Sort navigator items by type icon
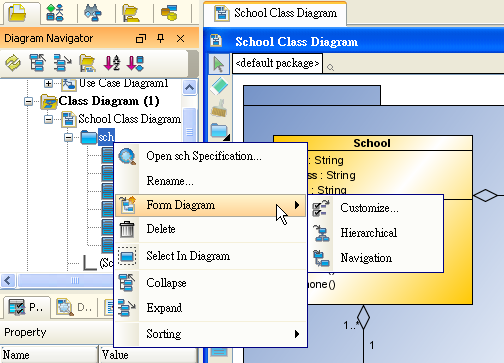This screenshot has width=504, height=363. pyautogui.click(x=135, y=63)
